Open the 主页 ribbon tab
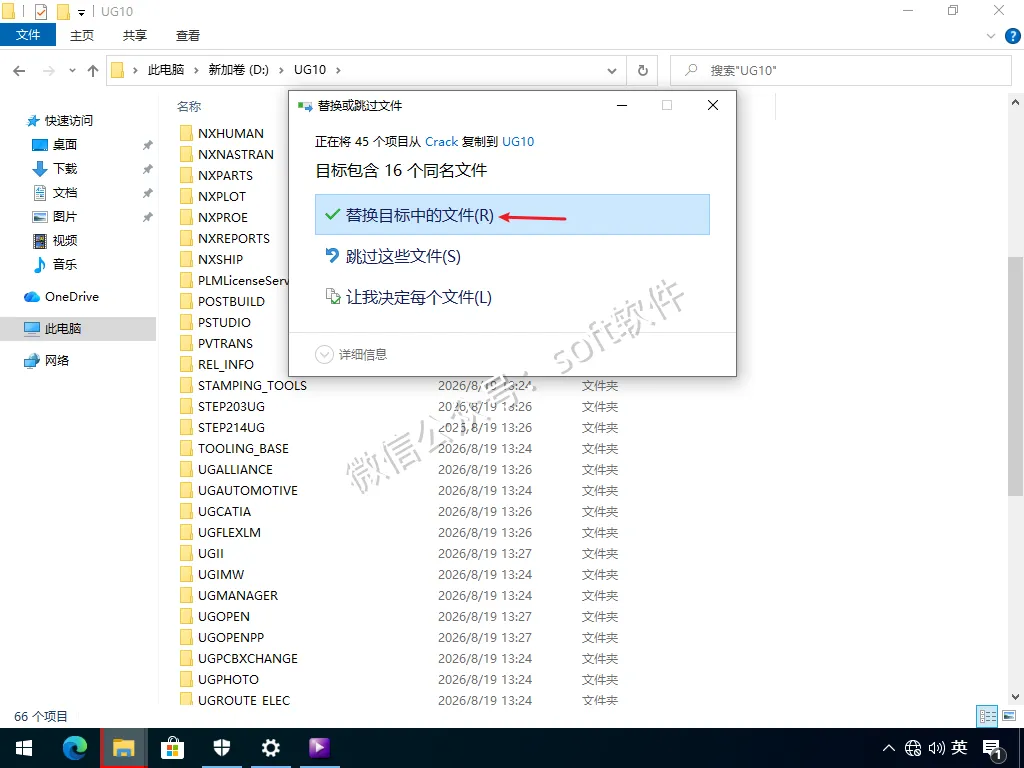 point(82,35)
